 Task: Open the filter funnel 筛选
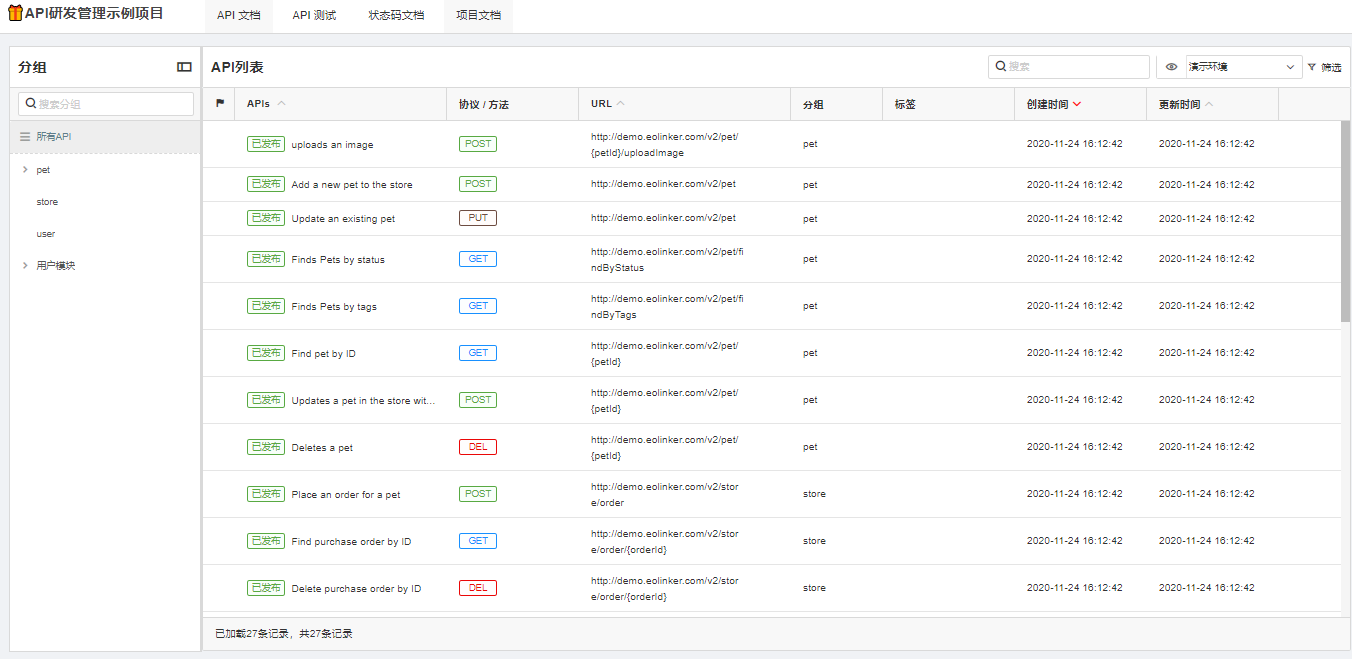(x=1324, y=67)
